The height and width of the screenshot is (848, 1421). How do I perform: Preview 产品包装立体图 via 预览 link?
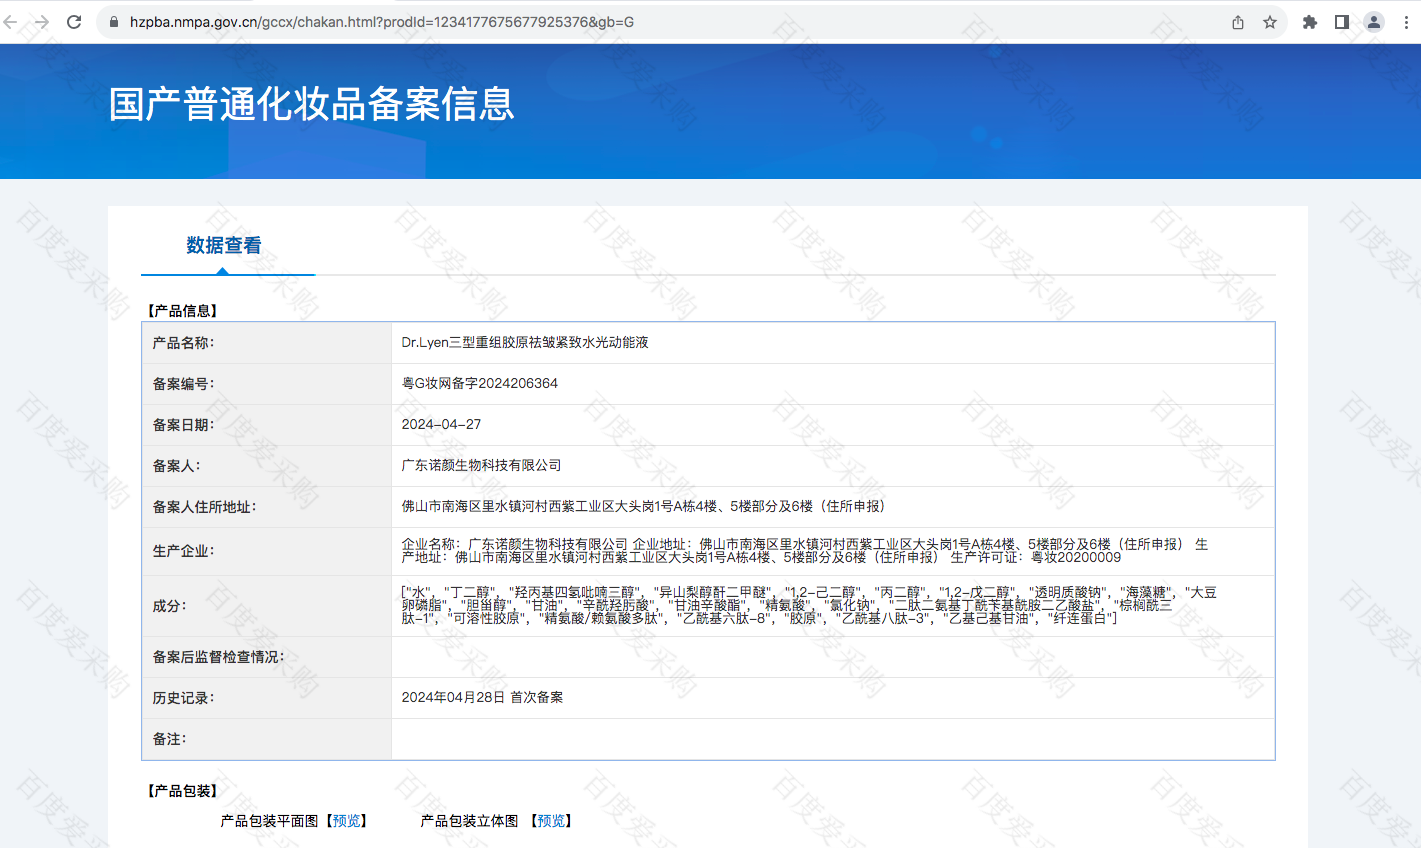point(551,821)
